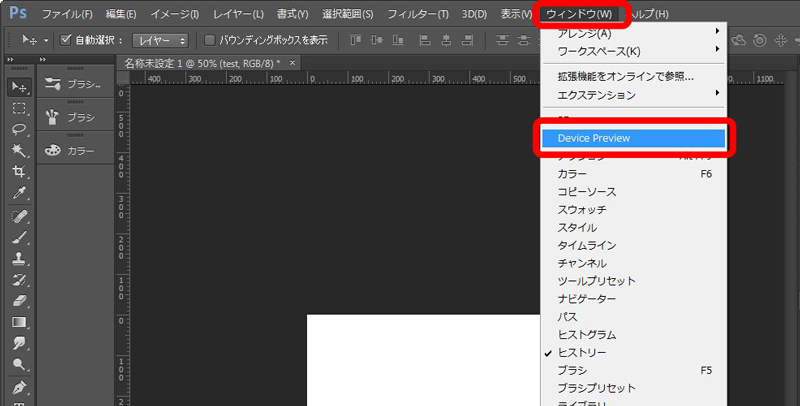Select the Eyedropper tool
The height and width of the screenshot is (406, 800).
(19, 193)
